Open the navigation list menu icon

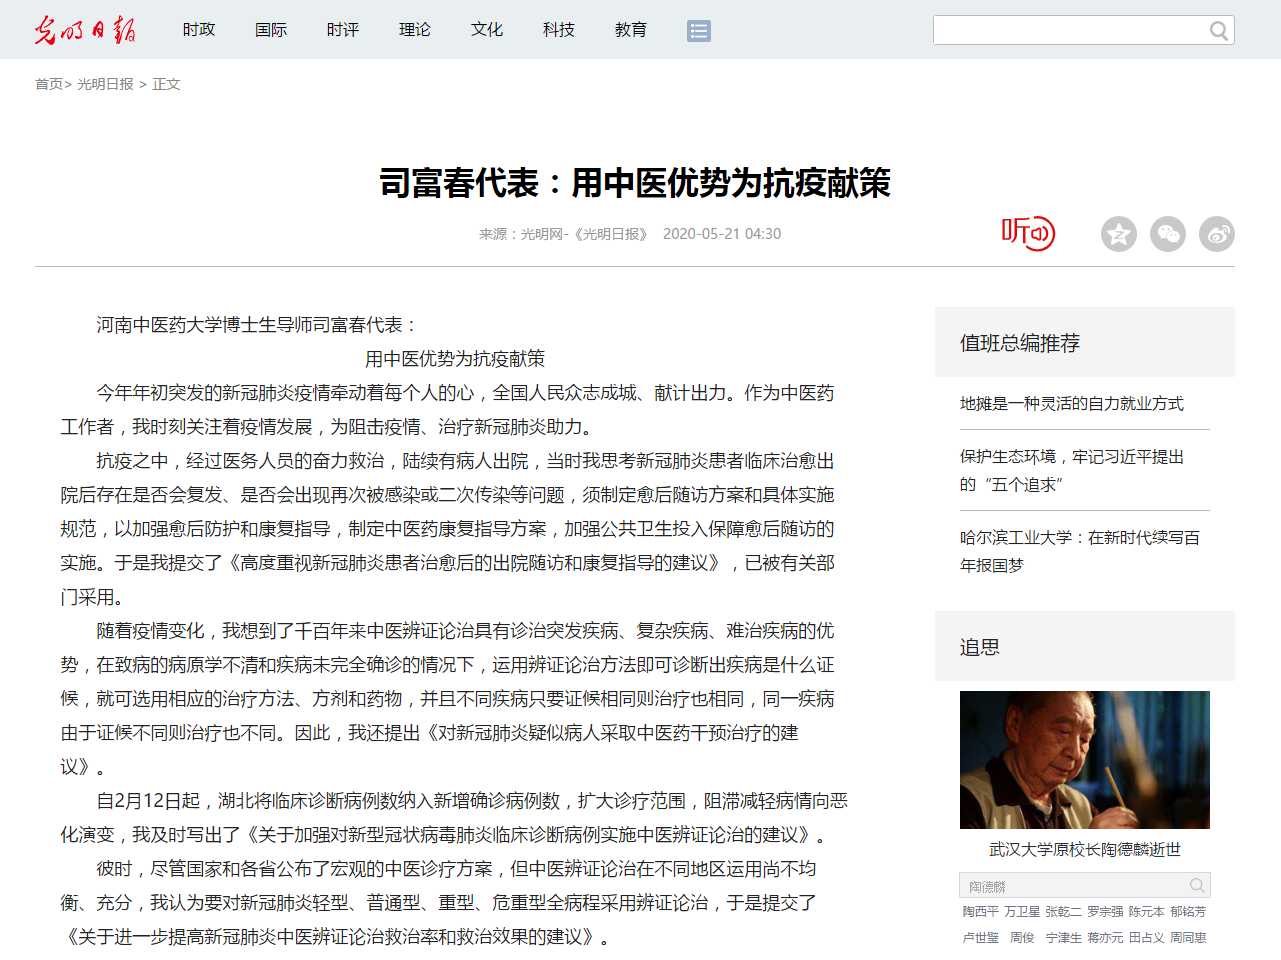[698, 31]
